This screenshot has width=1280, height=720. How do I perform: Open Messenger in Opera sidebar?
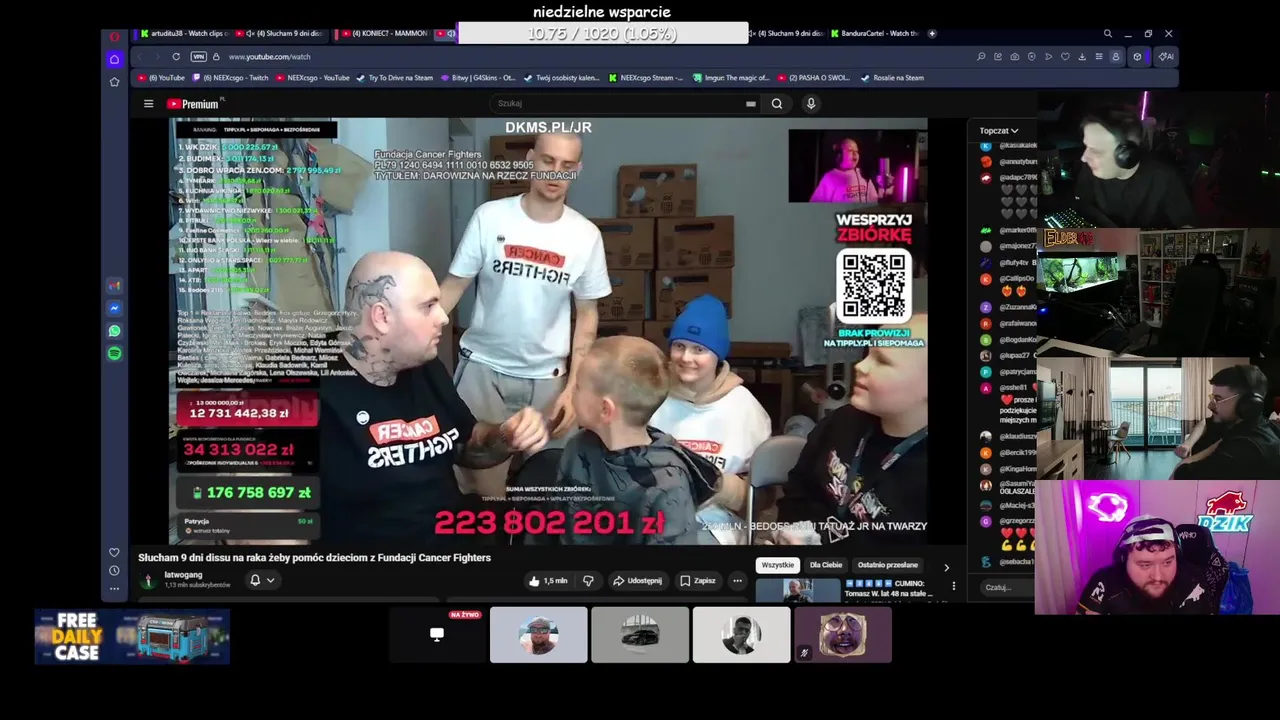click(x=114, y=308)
